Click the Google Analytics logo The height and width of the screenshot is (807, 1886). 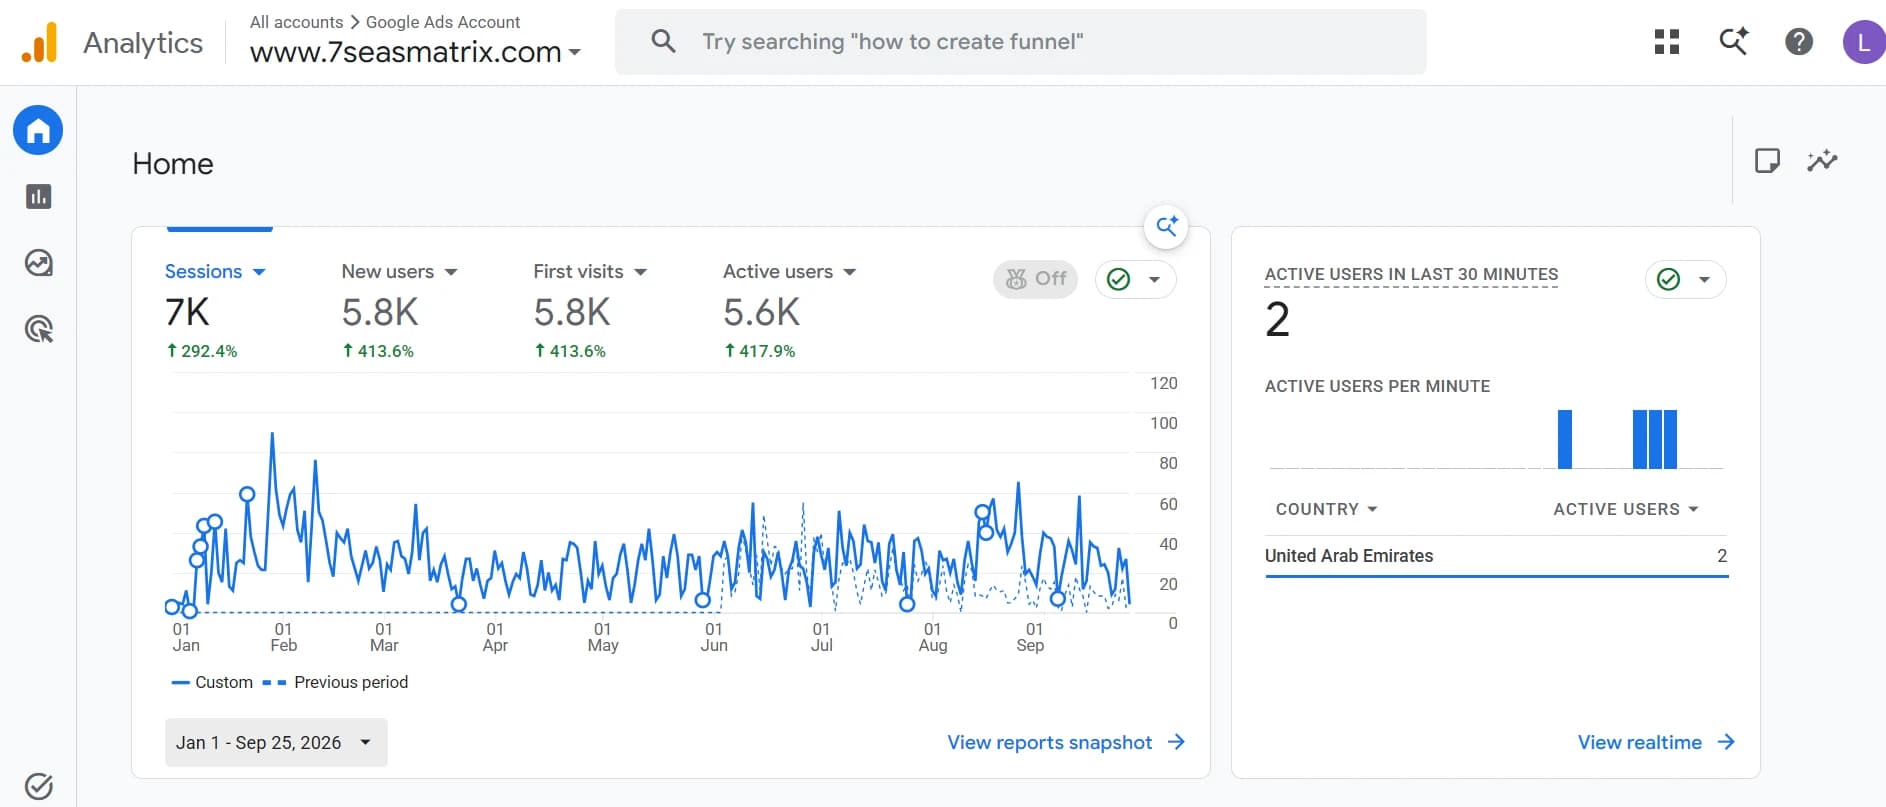pos(40,43)
